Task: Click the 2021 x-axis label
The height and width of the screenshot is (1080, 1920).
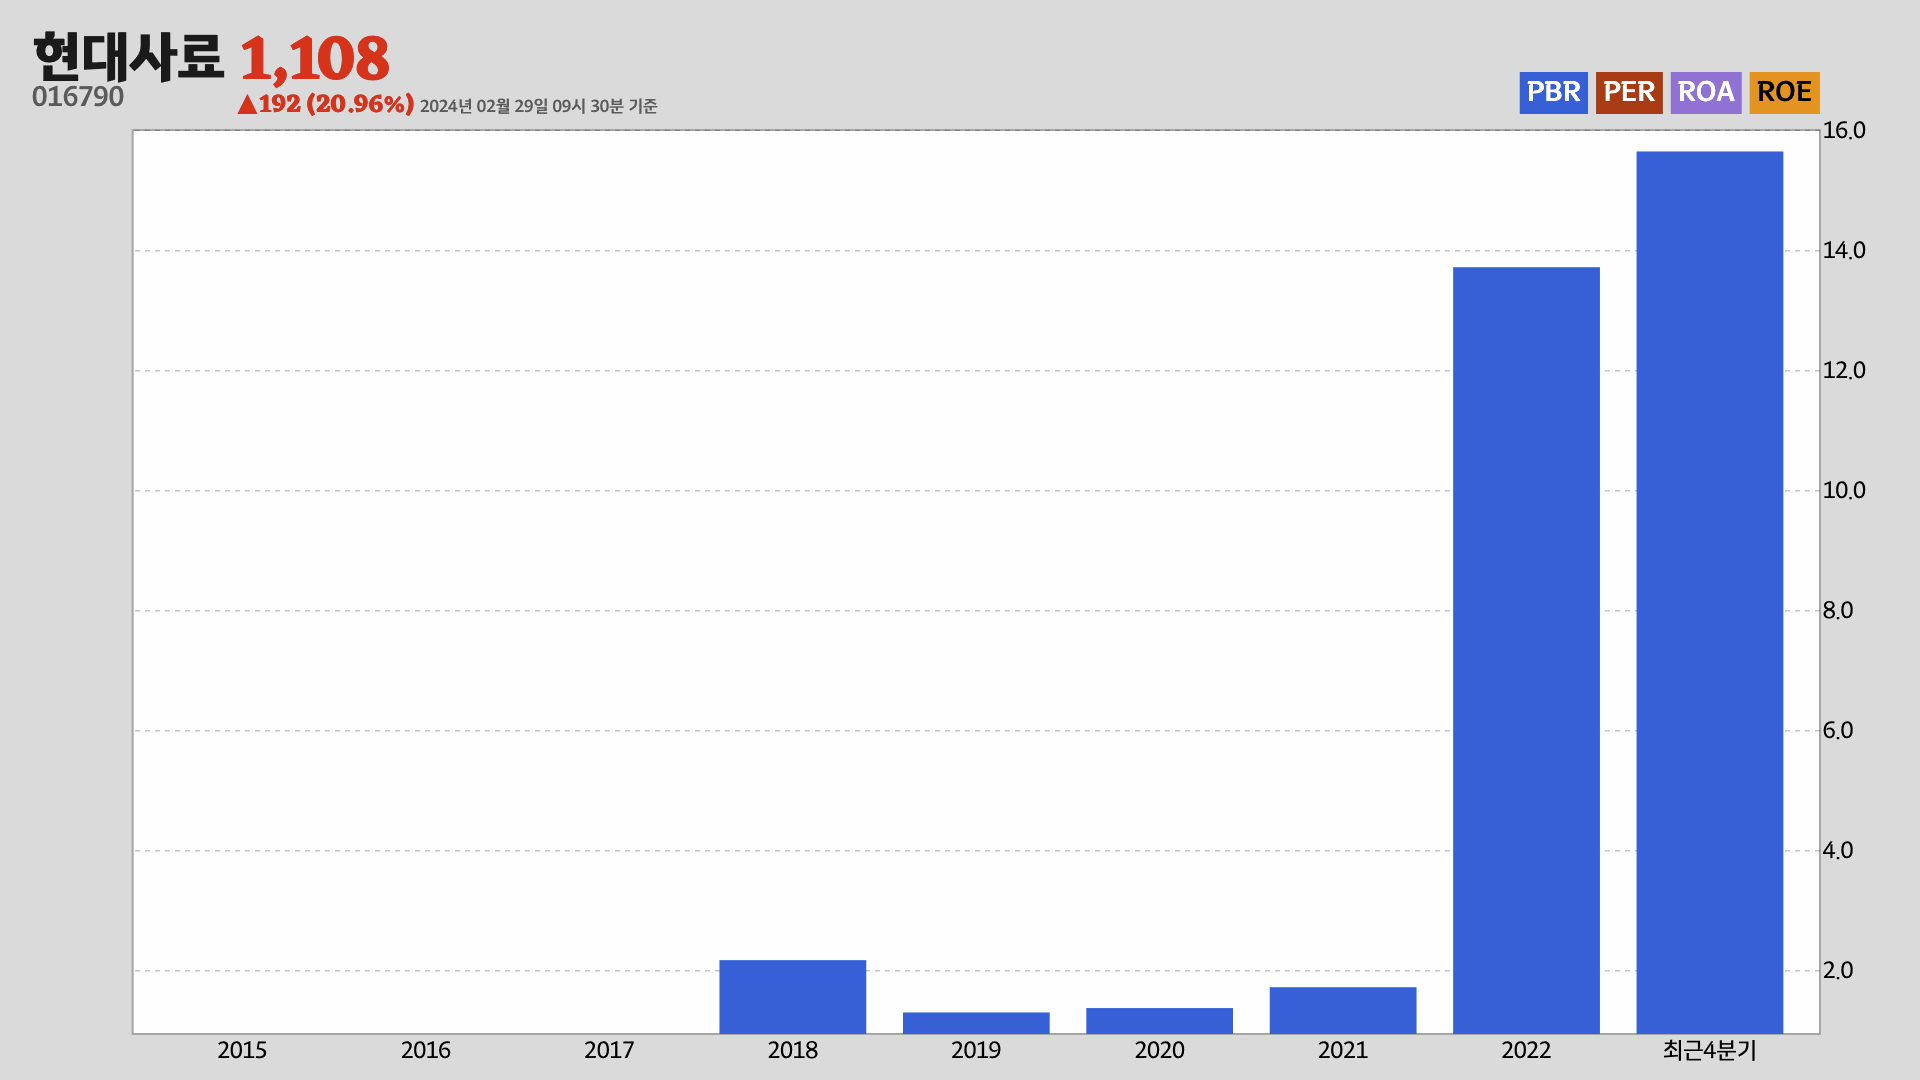Action: [x=1343, y=1050]
